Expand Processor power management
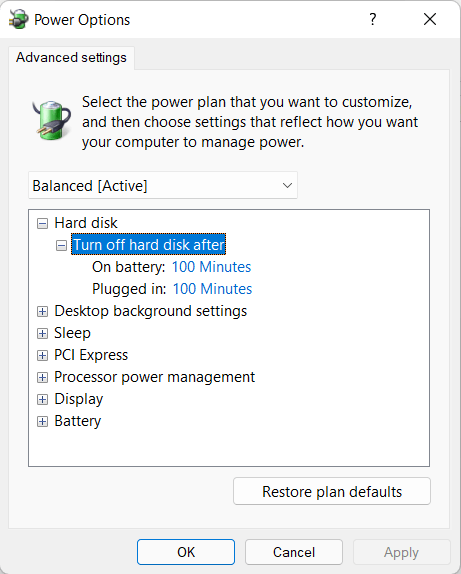Viewport: 461px width, 574px height. click(x=42, y=377)
